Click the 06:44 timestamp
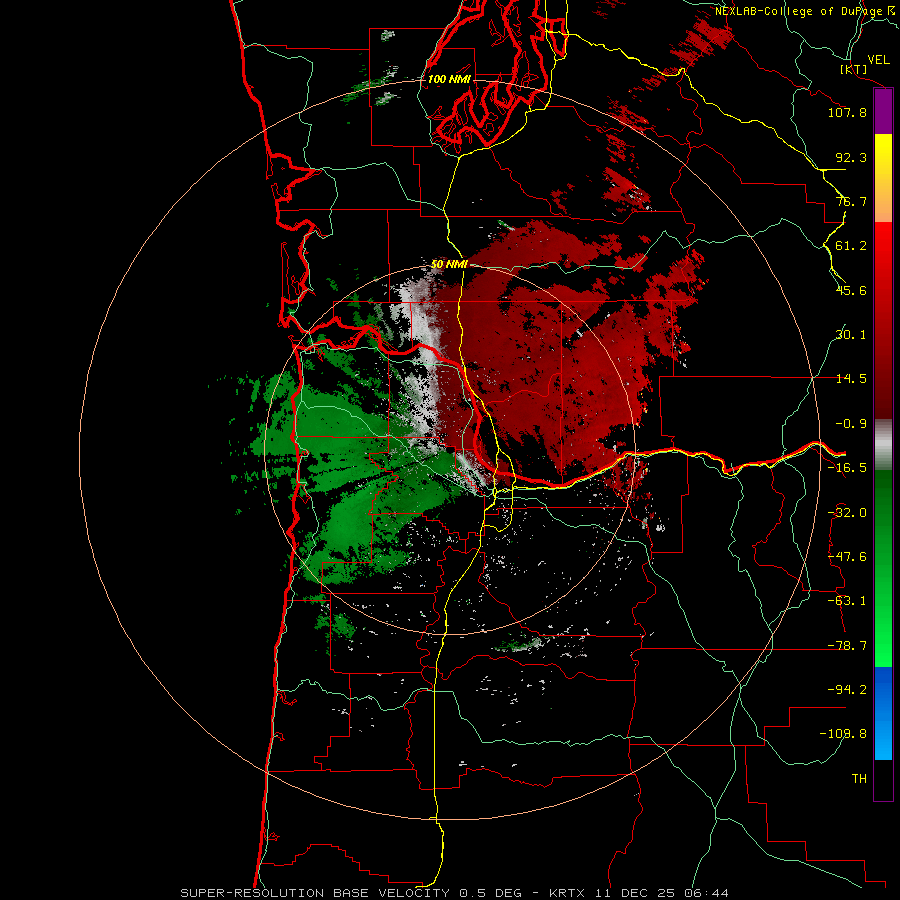The height and width of the screenshot is (900, 900). 707,893
